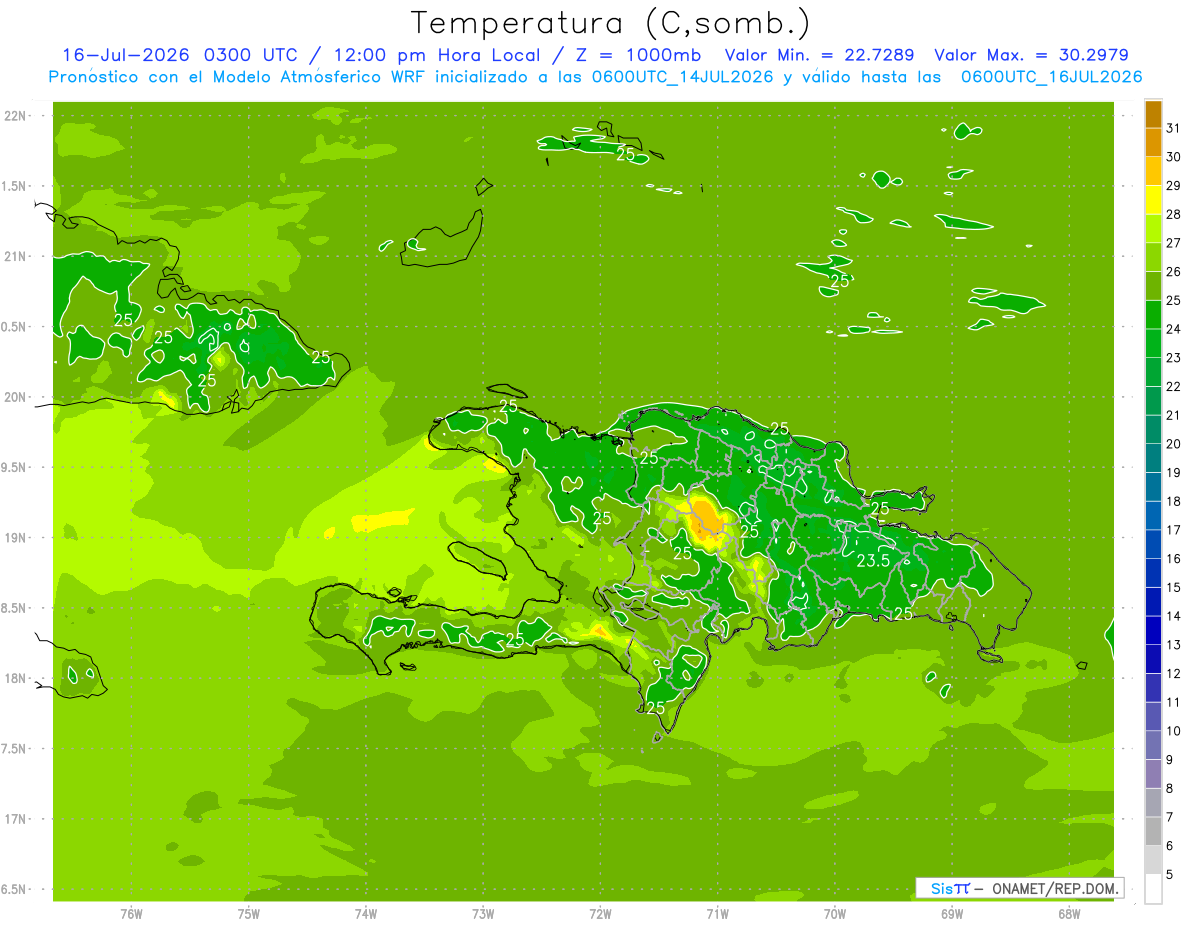1200x927 pixels.
Task: Click the "21N" latitude axis label
Action: (15, 257)
